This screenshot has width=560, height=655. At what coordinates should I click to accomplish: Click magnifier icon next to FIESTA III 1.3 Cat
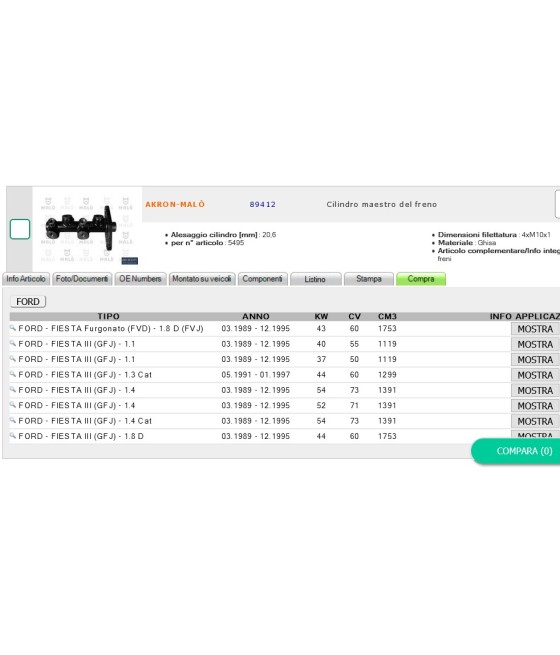[x=13, y=374]
